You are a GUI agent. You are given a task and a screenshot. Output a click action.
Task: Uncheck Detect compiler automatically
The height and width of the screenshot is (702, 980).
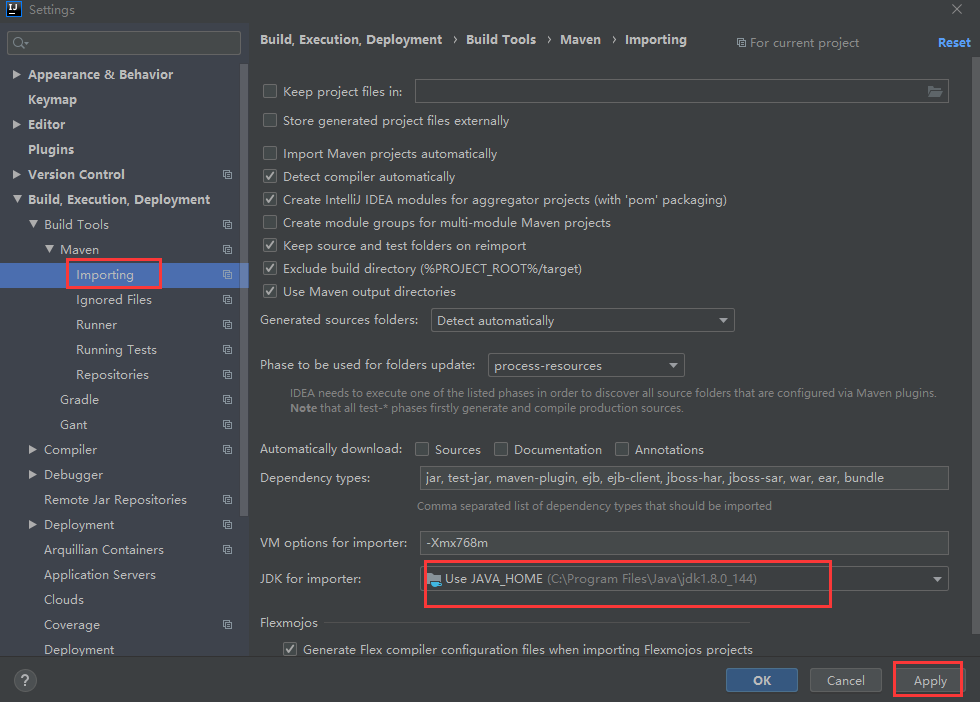(270, 176)
